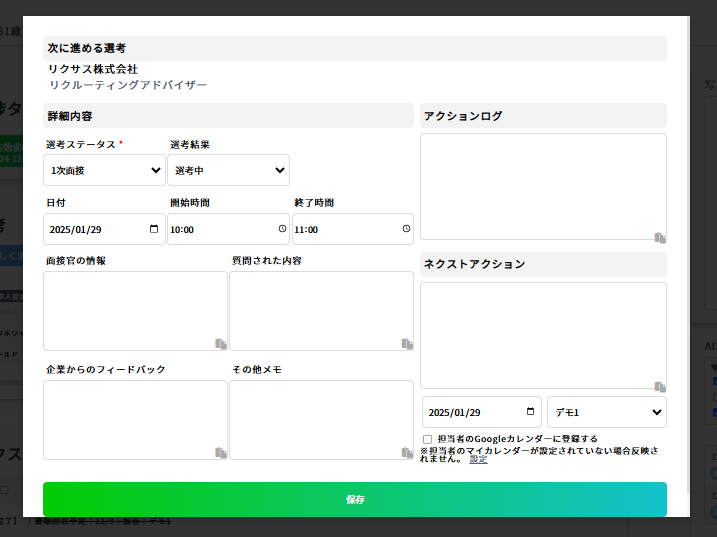
Task: Open clock picker for 開始時間 field
Action: pos(282,229)
